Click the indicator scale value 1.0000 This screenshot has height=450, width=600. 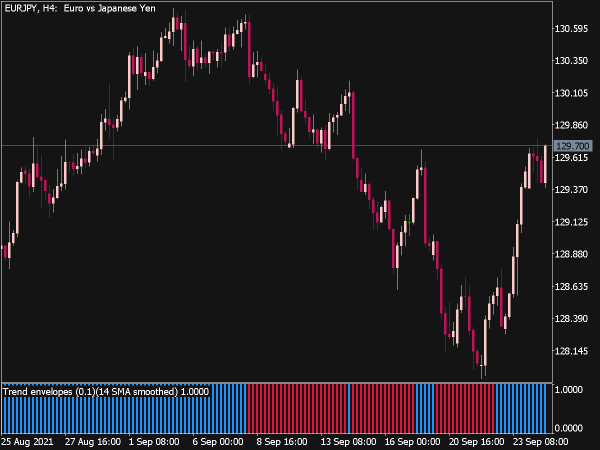[569, 390]
